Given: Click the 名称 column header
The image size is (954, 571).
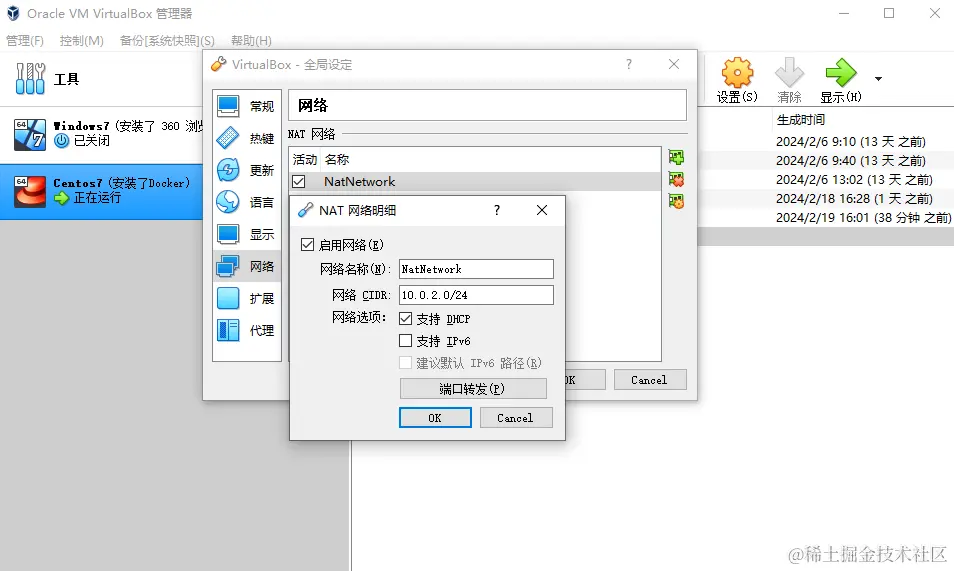Looking at the screenshot, I should pos(336,159).
